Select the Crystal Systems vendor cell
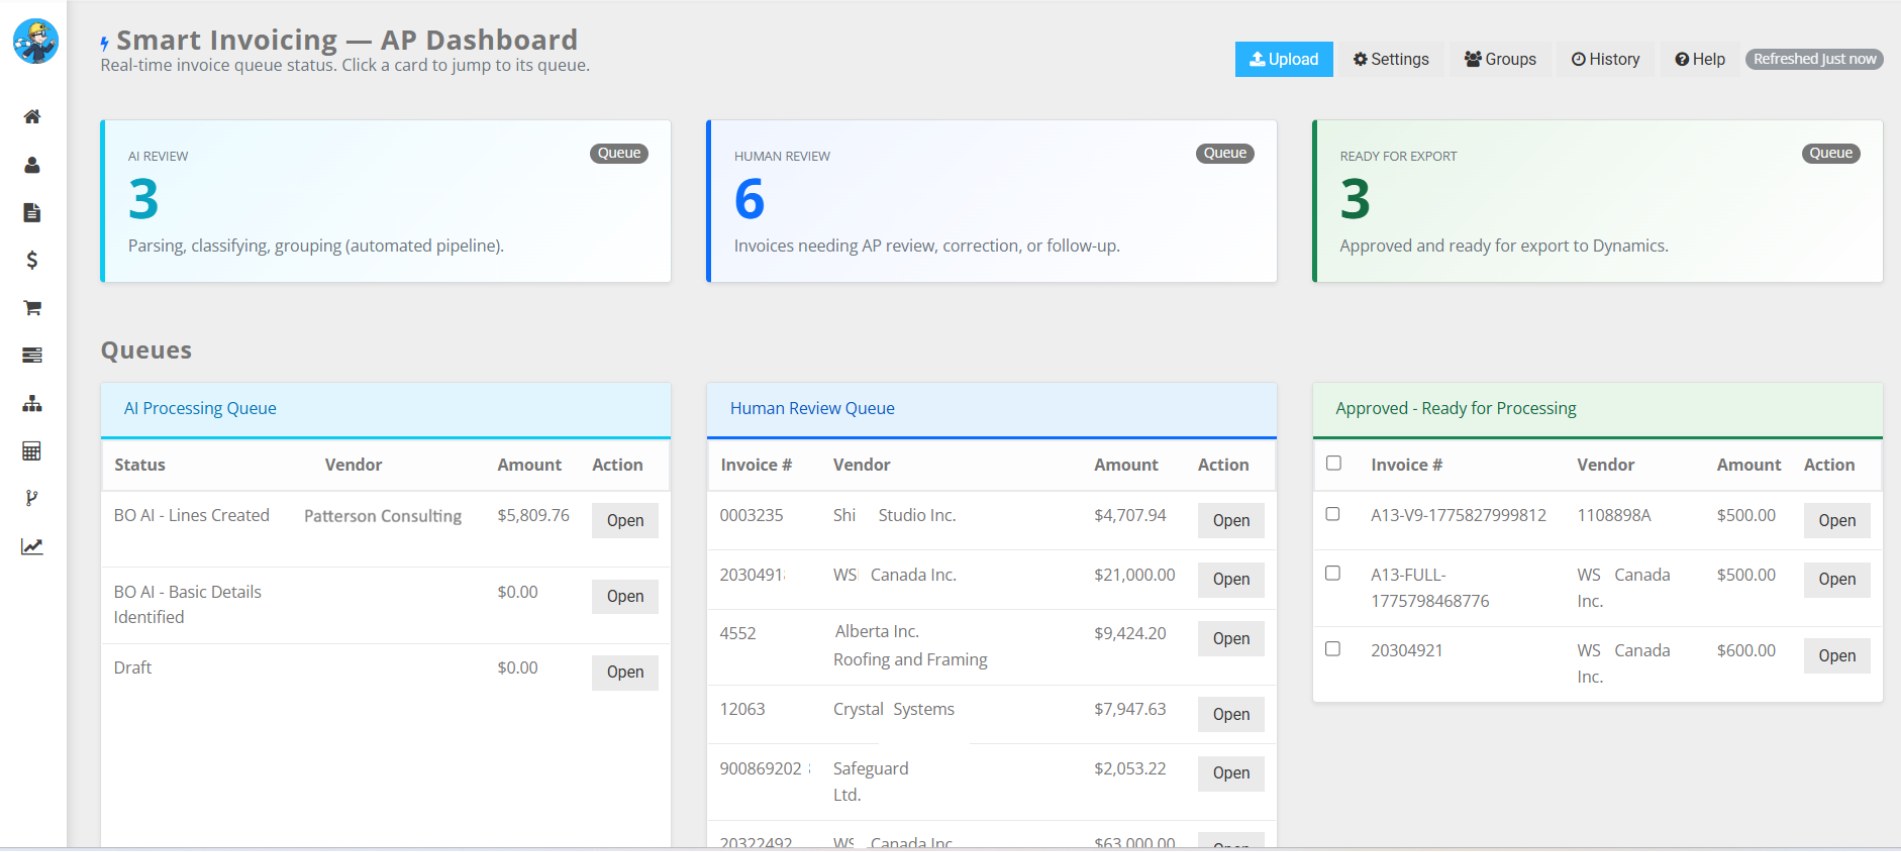The image size is (1901, 852). pyautogui.click(x=894, y=709)
